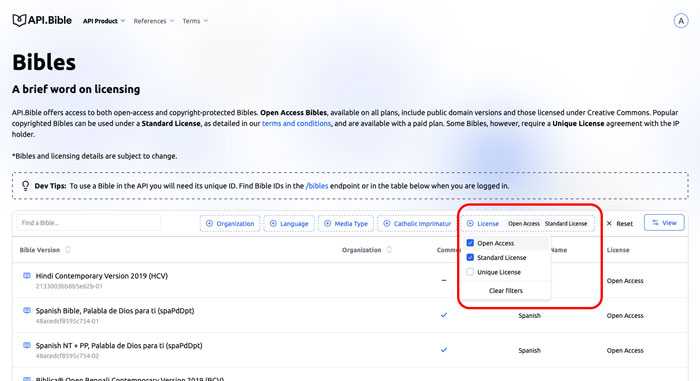Image resolution: width=700 pixels, height=381 pixels.
Task: Click the Open Access filter tag
Action: 524,223
